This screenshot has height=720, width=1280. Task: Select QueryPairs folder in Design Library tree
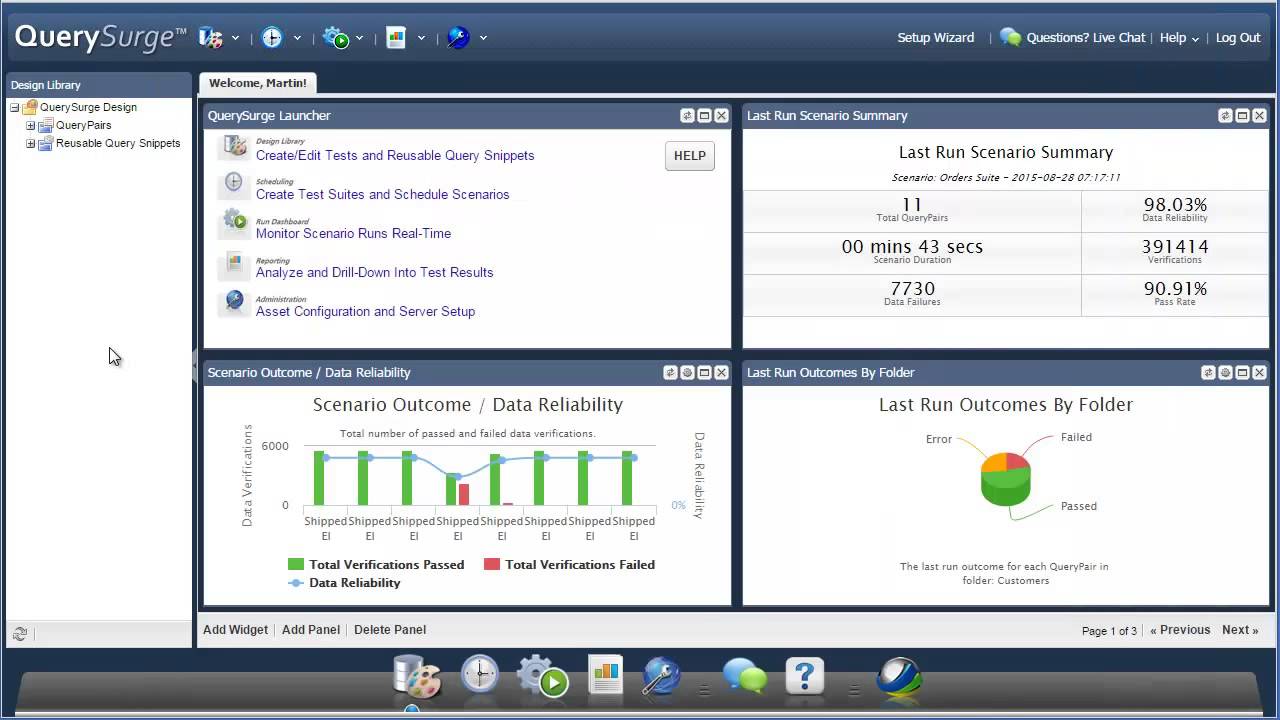tap(84, 125)
